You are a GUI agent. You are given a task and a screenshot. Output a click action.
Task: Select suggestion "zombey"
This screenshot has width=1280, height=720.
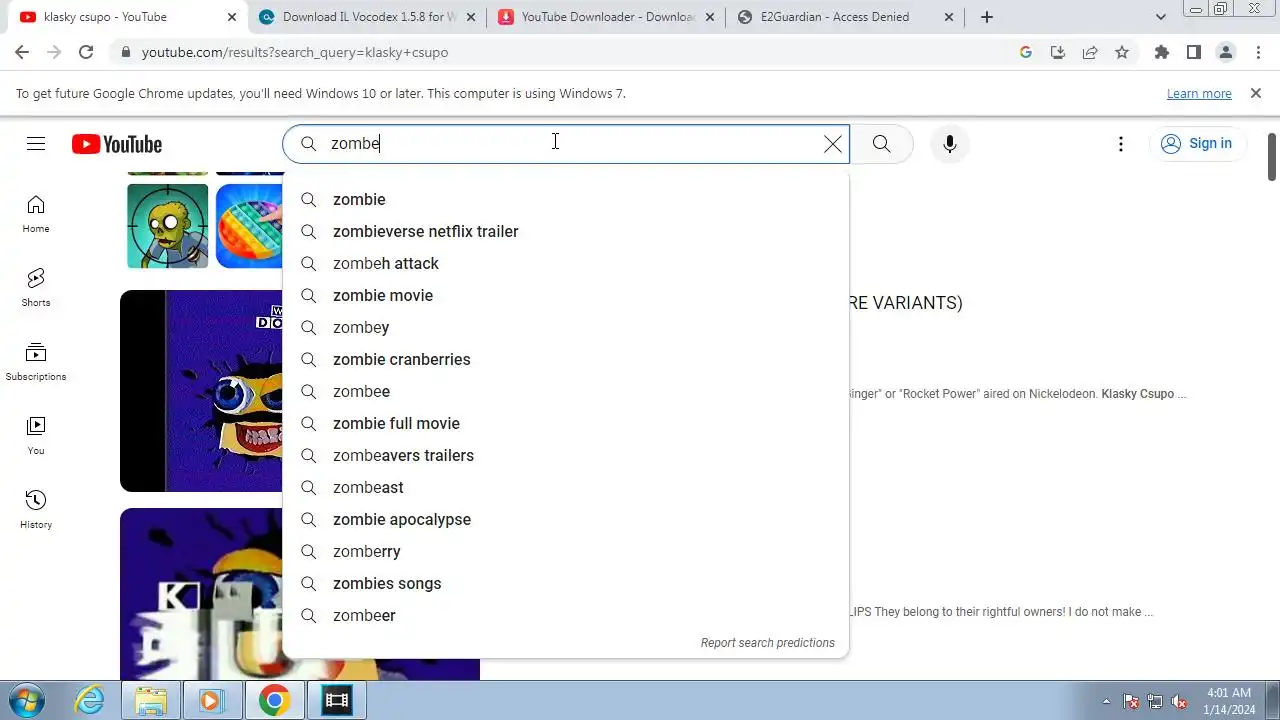click(x=566, y=328)
